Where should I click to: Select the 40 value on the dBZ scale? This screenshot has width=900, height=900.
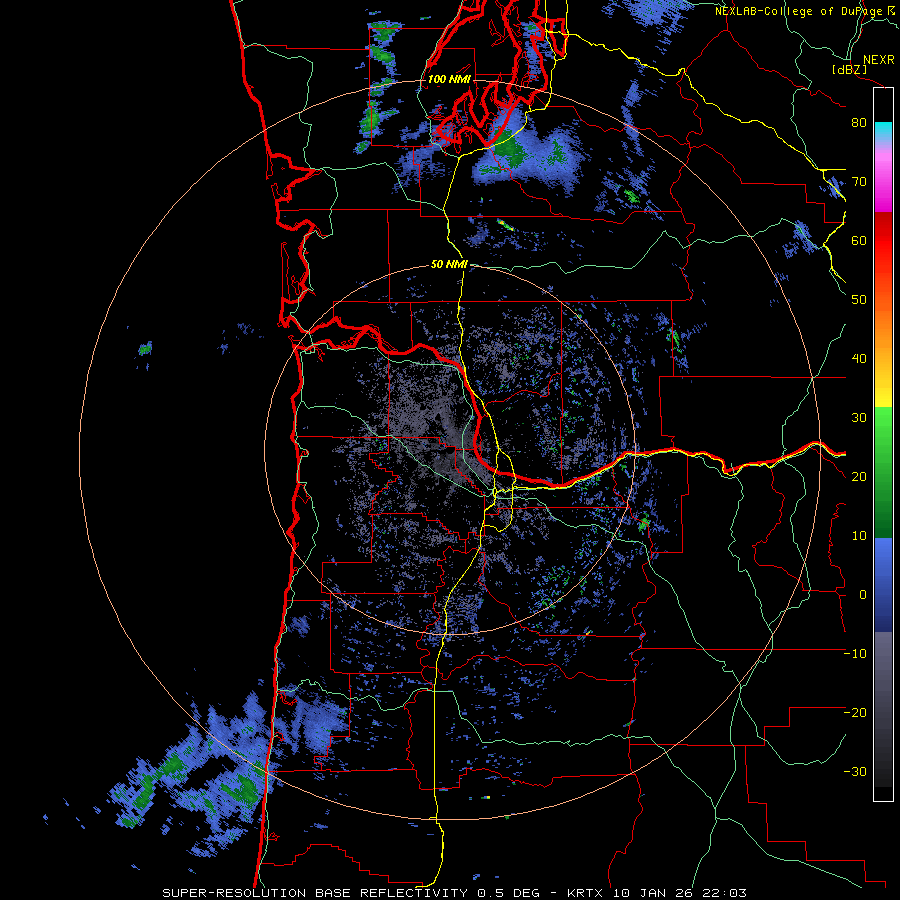click(x=859, y=359)
